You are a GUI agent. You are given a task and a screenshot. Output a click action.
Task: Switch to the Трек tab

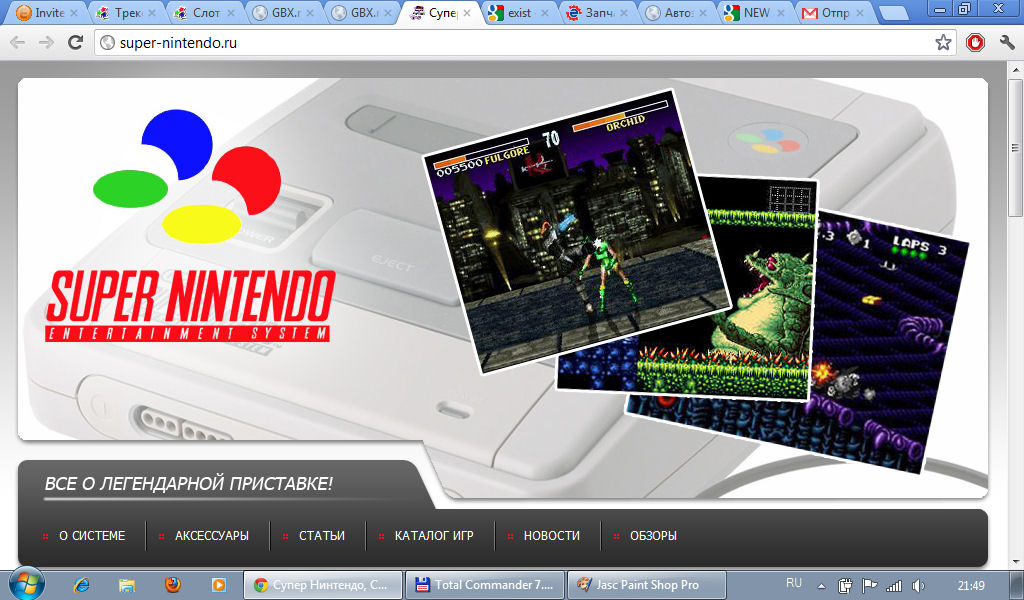coord(126,13)
